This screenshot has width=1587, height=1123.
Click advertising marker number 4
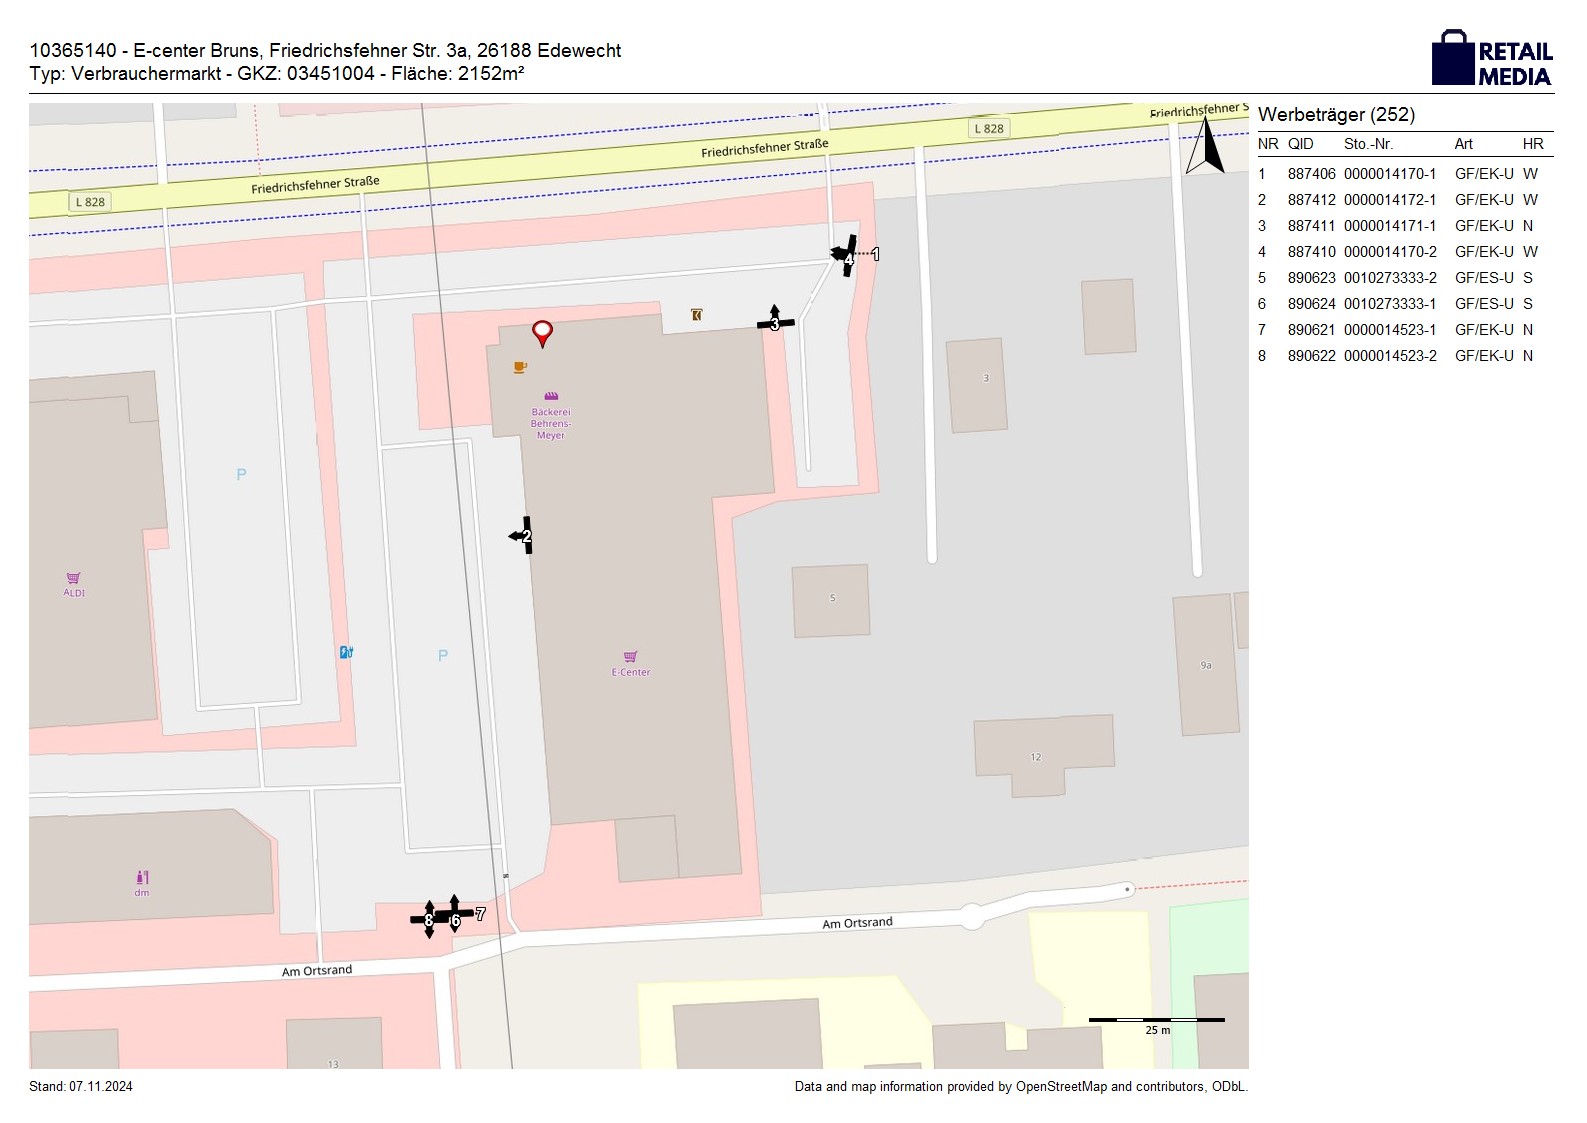tap(848, 257)
